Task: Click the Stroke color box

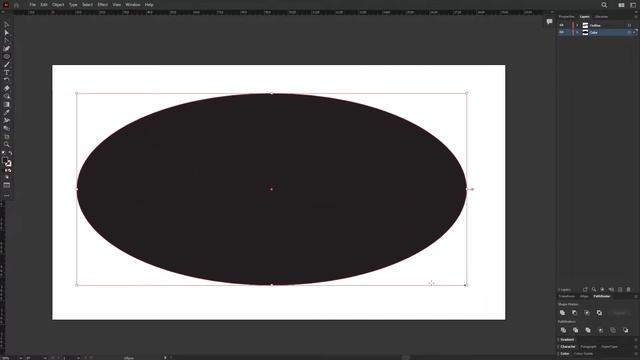Action: pyautogui.click(x=9, y=164)
